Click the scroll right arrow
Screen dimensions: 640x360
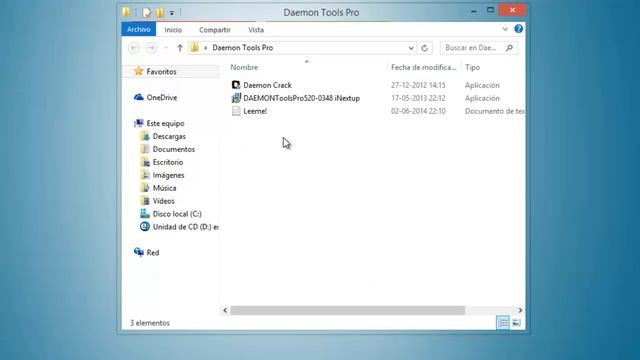pos(520,311)
